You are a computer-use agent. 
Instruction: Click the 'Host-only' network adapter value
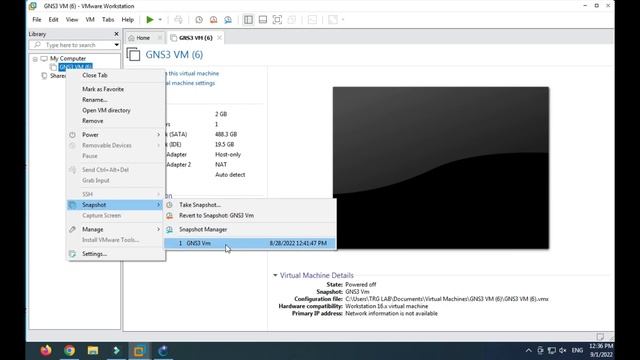228,155
